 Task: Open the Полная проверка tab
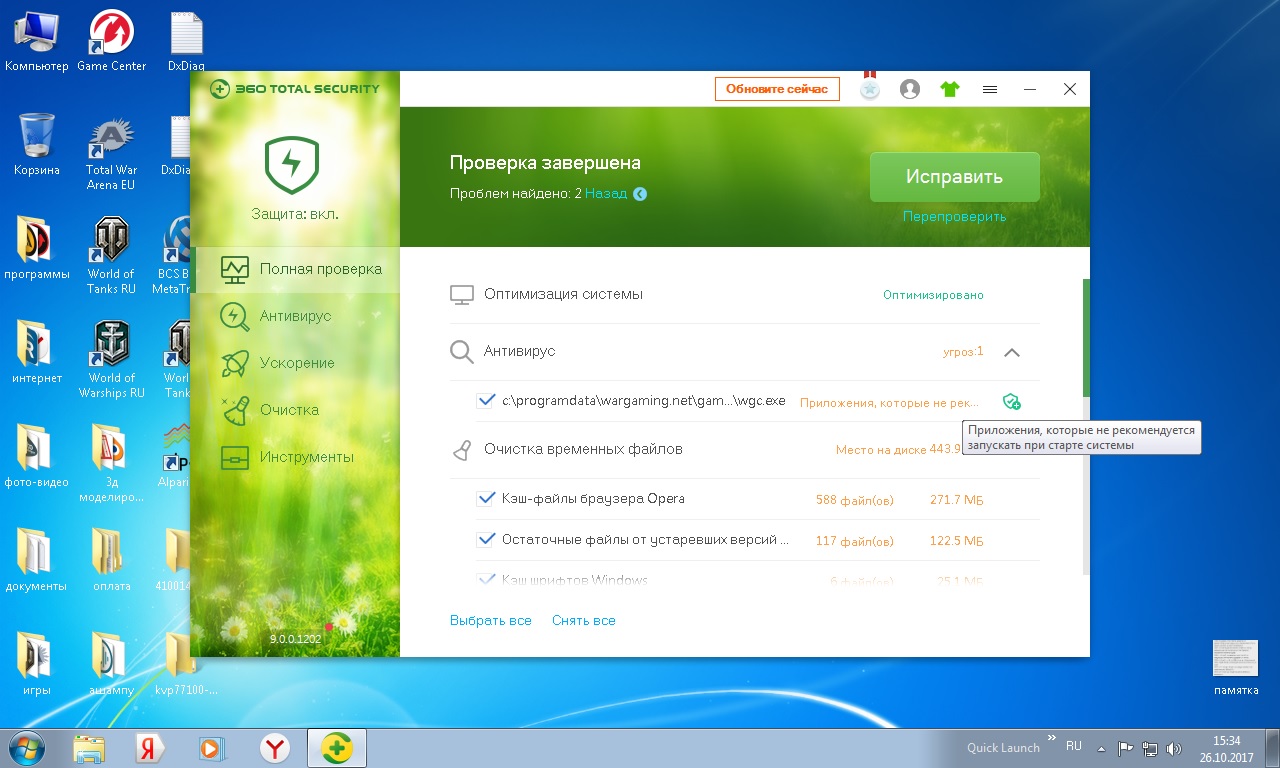(x=295, y=269)
